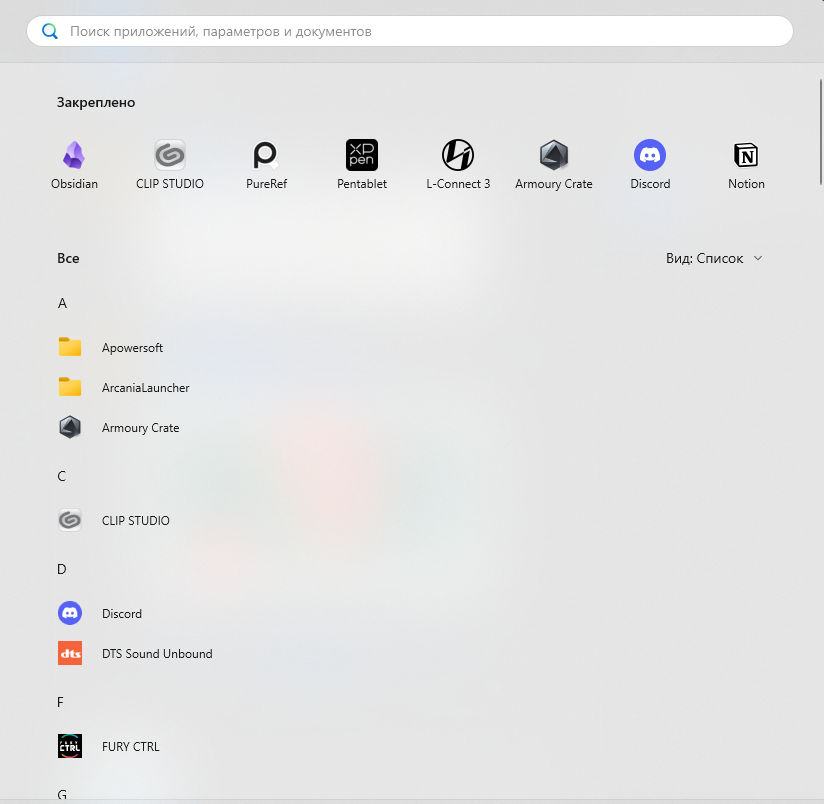Click the Закреплено section heading
Viewport: 824px width, 804px height.
click(x=96, y=102)
